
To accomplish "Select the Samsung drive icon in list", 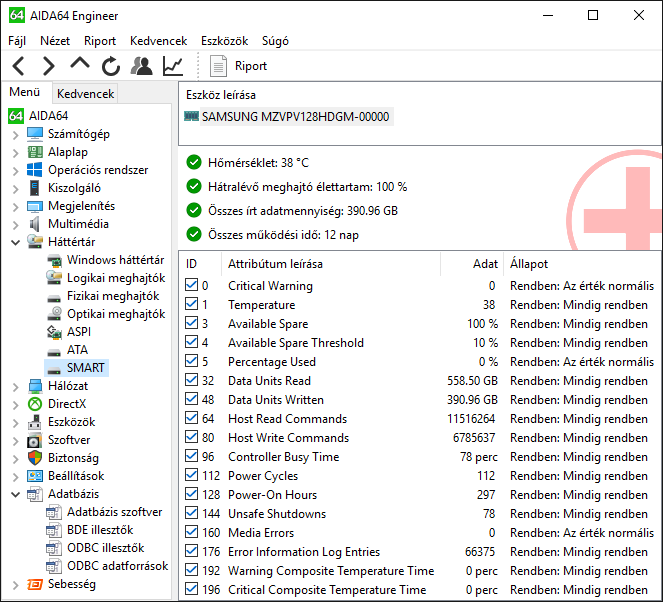I will coord(192,116).
